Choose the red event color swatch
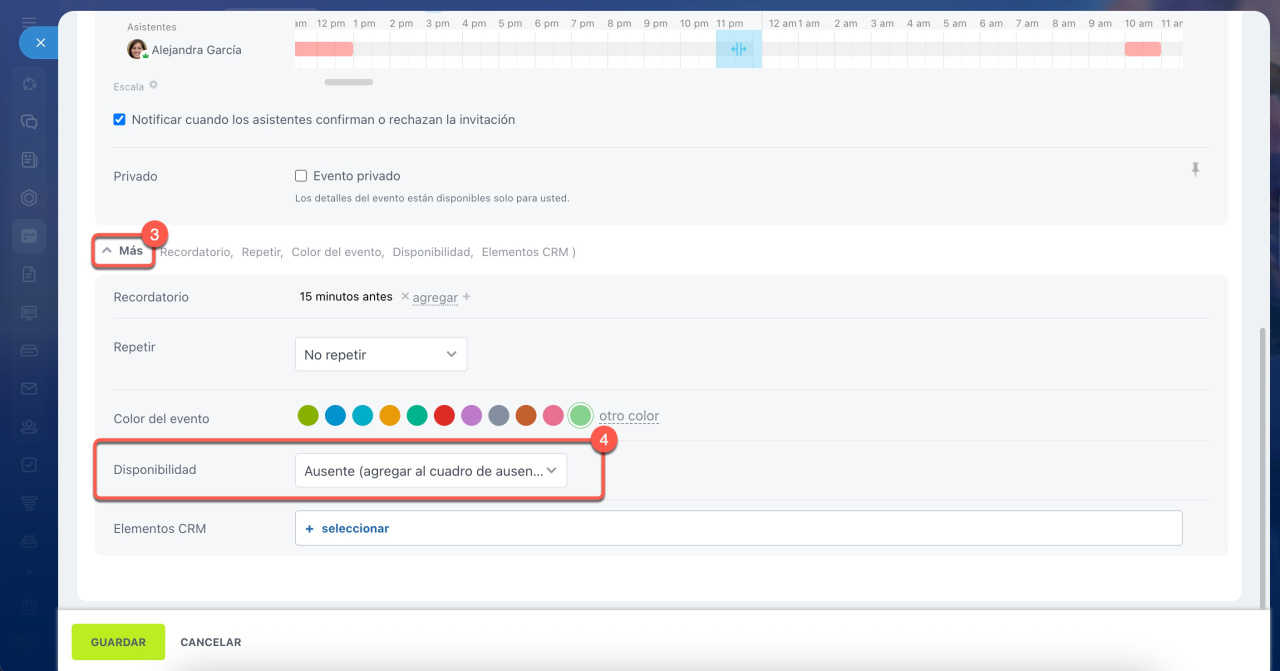The height and width of the screenshot is (671, 1280). coord(444,416)
